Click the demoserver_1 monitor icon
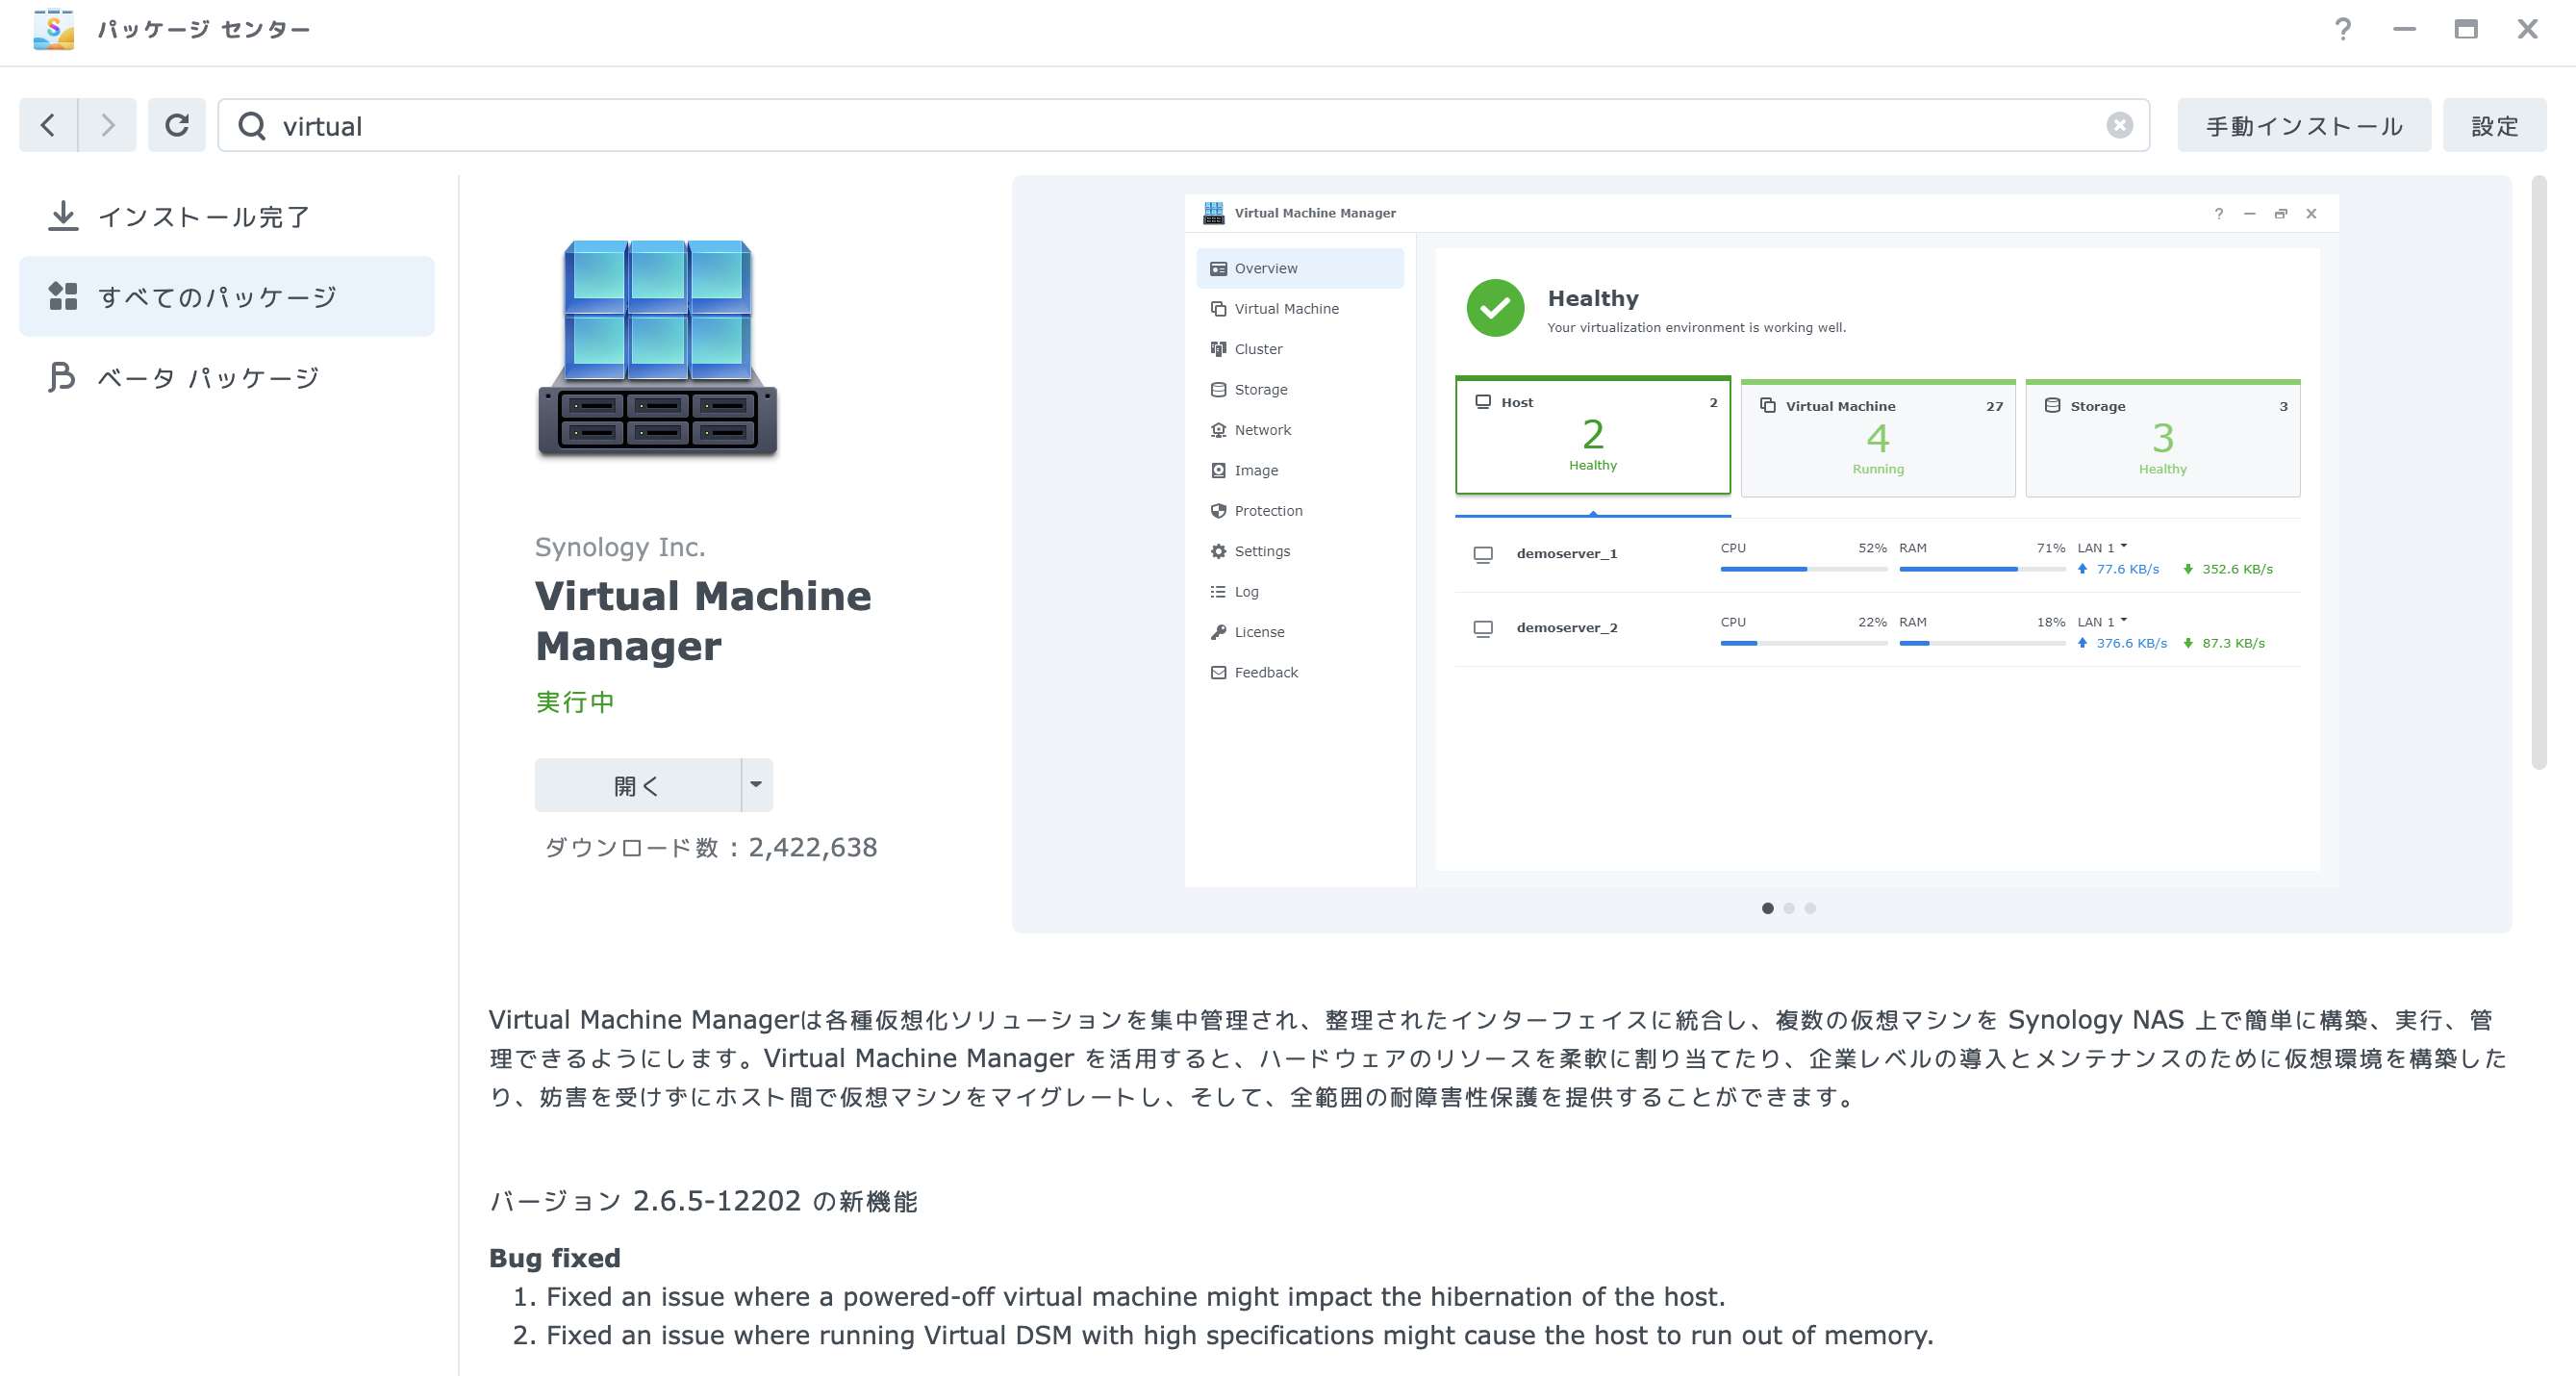The width and height of the screenshot is (2576, 1376). tap(1483, 554)
